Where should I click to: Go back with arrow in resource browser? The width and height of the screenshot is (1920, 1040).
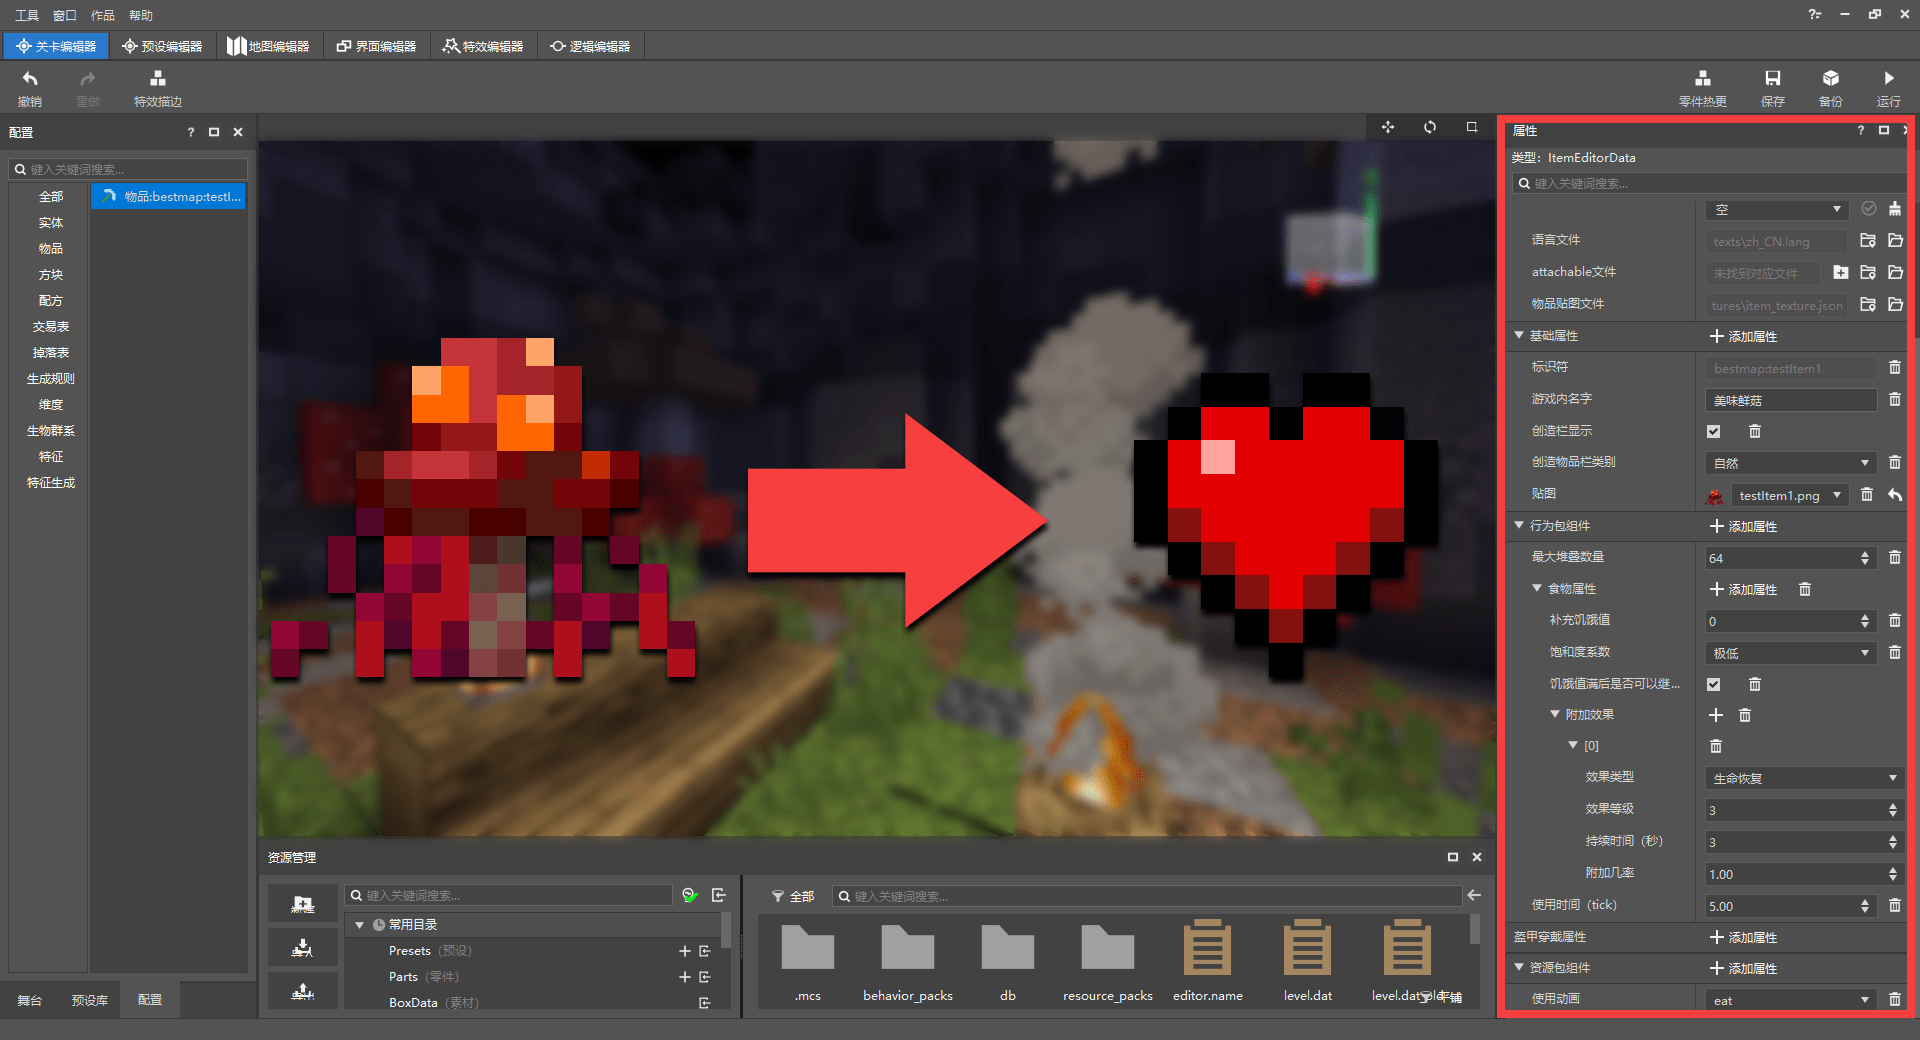[x=1474, y=895]
